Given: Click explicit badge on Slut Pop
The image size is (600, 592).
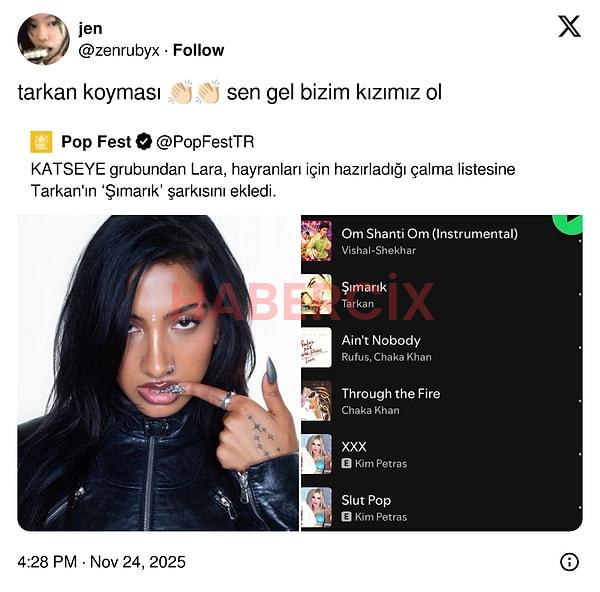Looking at the screenshot, I should [346, 517].
